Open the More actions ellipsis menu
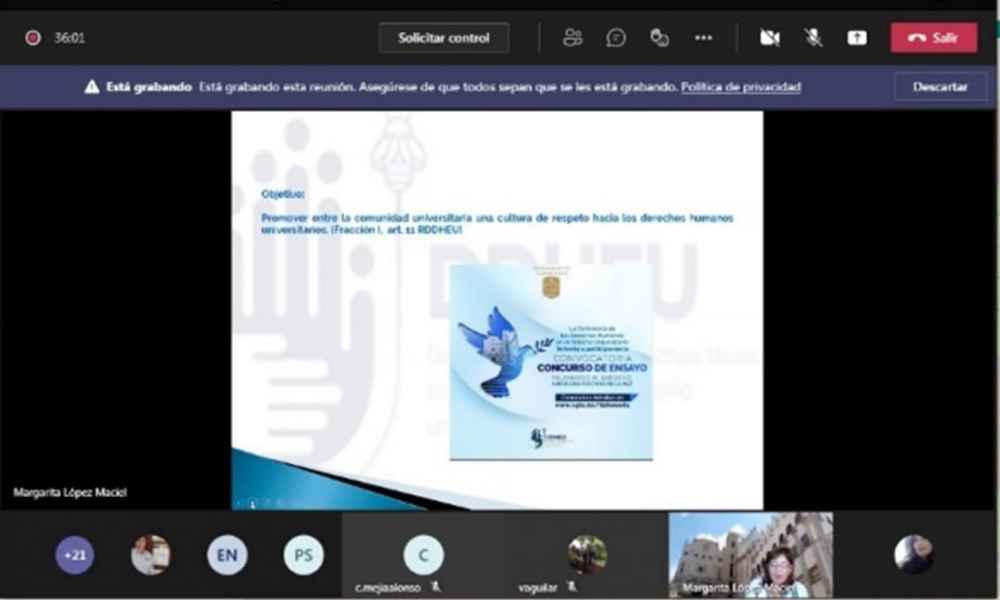The width and height of the screenshot is (1000, 600). click(703, 38)
